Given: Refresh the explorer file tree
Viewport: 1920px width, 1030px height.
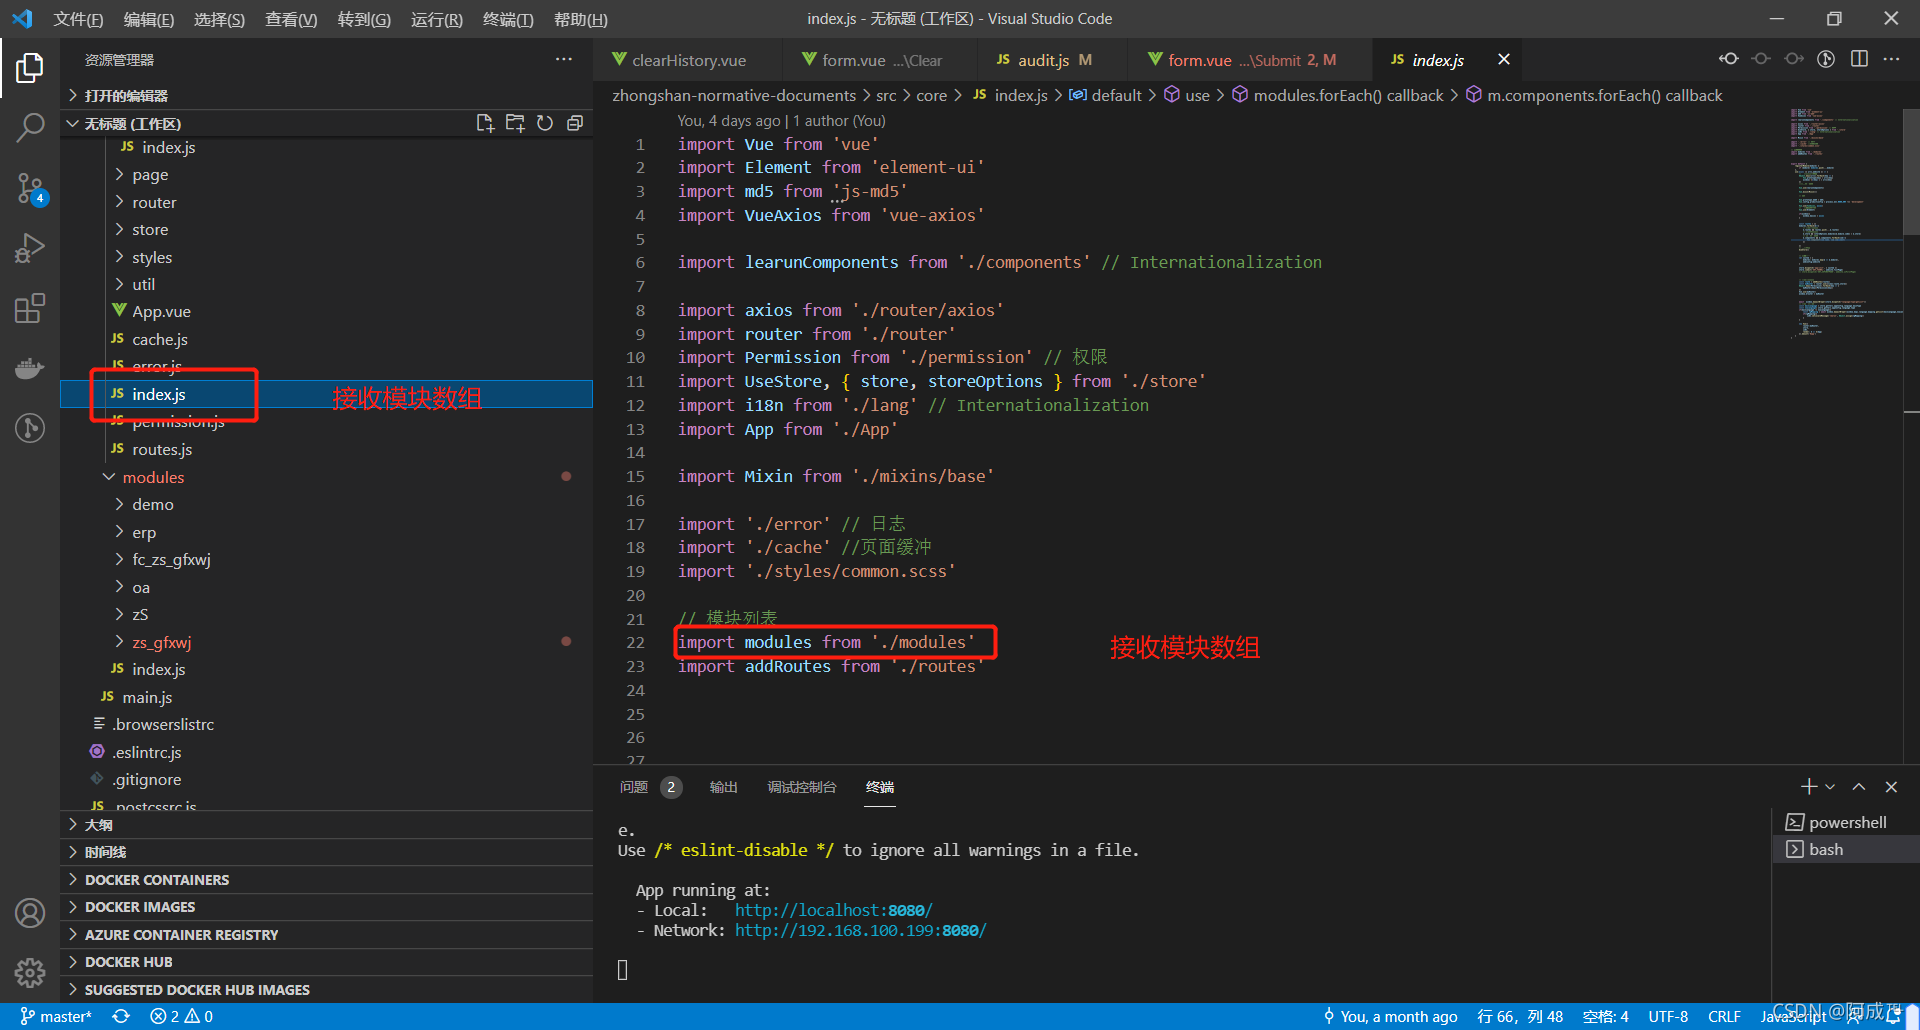Looking at the screenshot, I should point(545,123).
